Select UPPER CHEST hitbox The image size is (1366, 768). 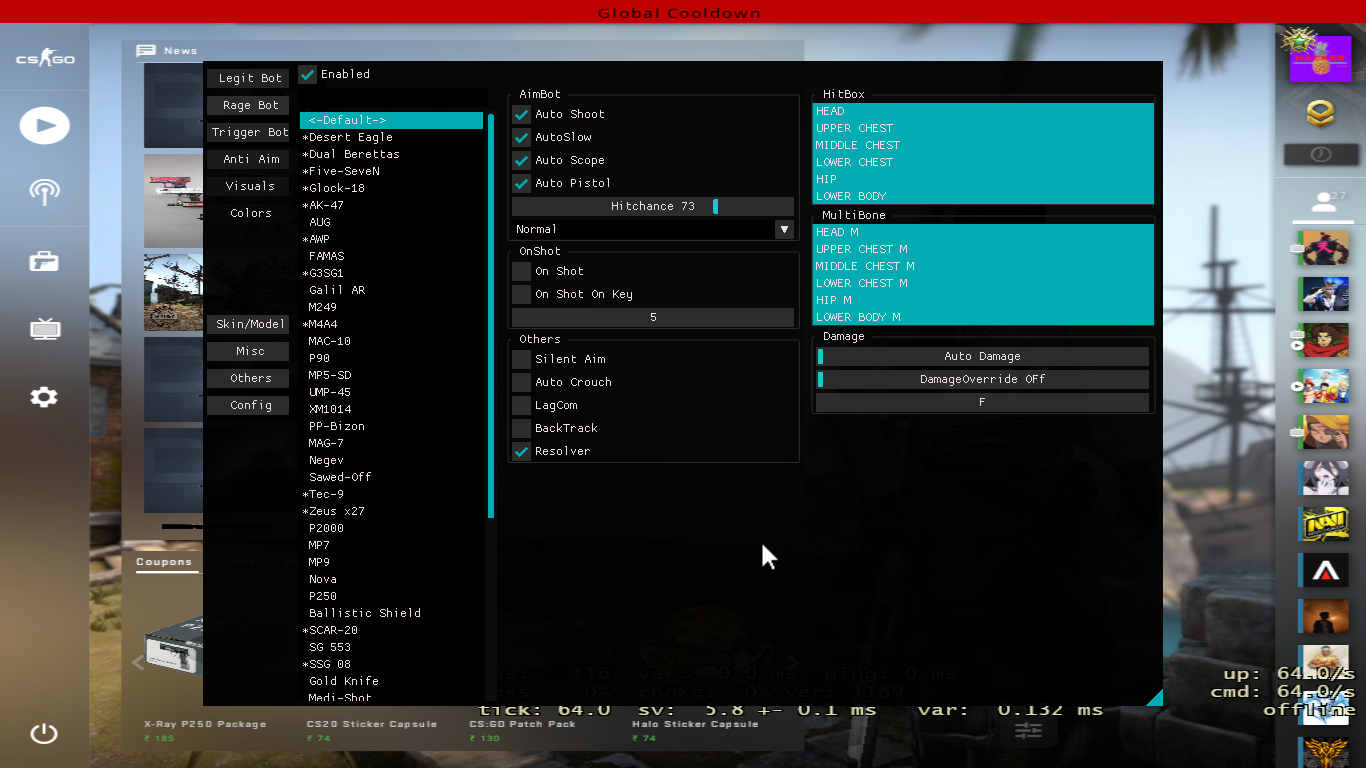pos(983,128)
